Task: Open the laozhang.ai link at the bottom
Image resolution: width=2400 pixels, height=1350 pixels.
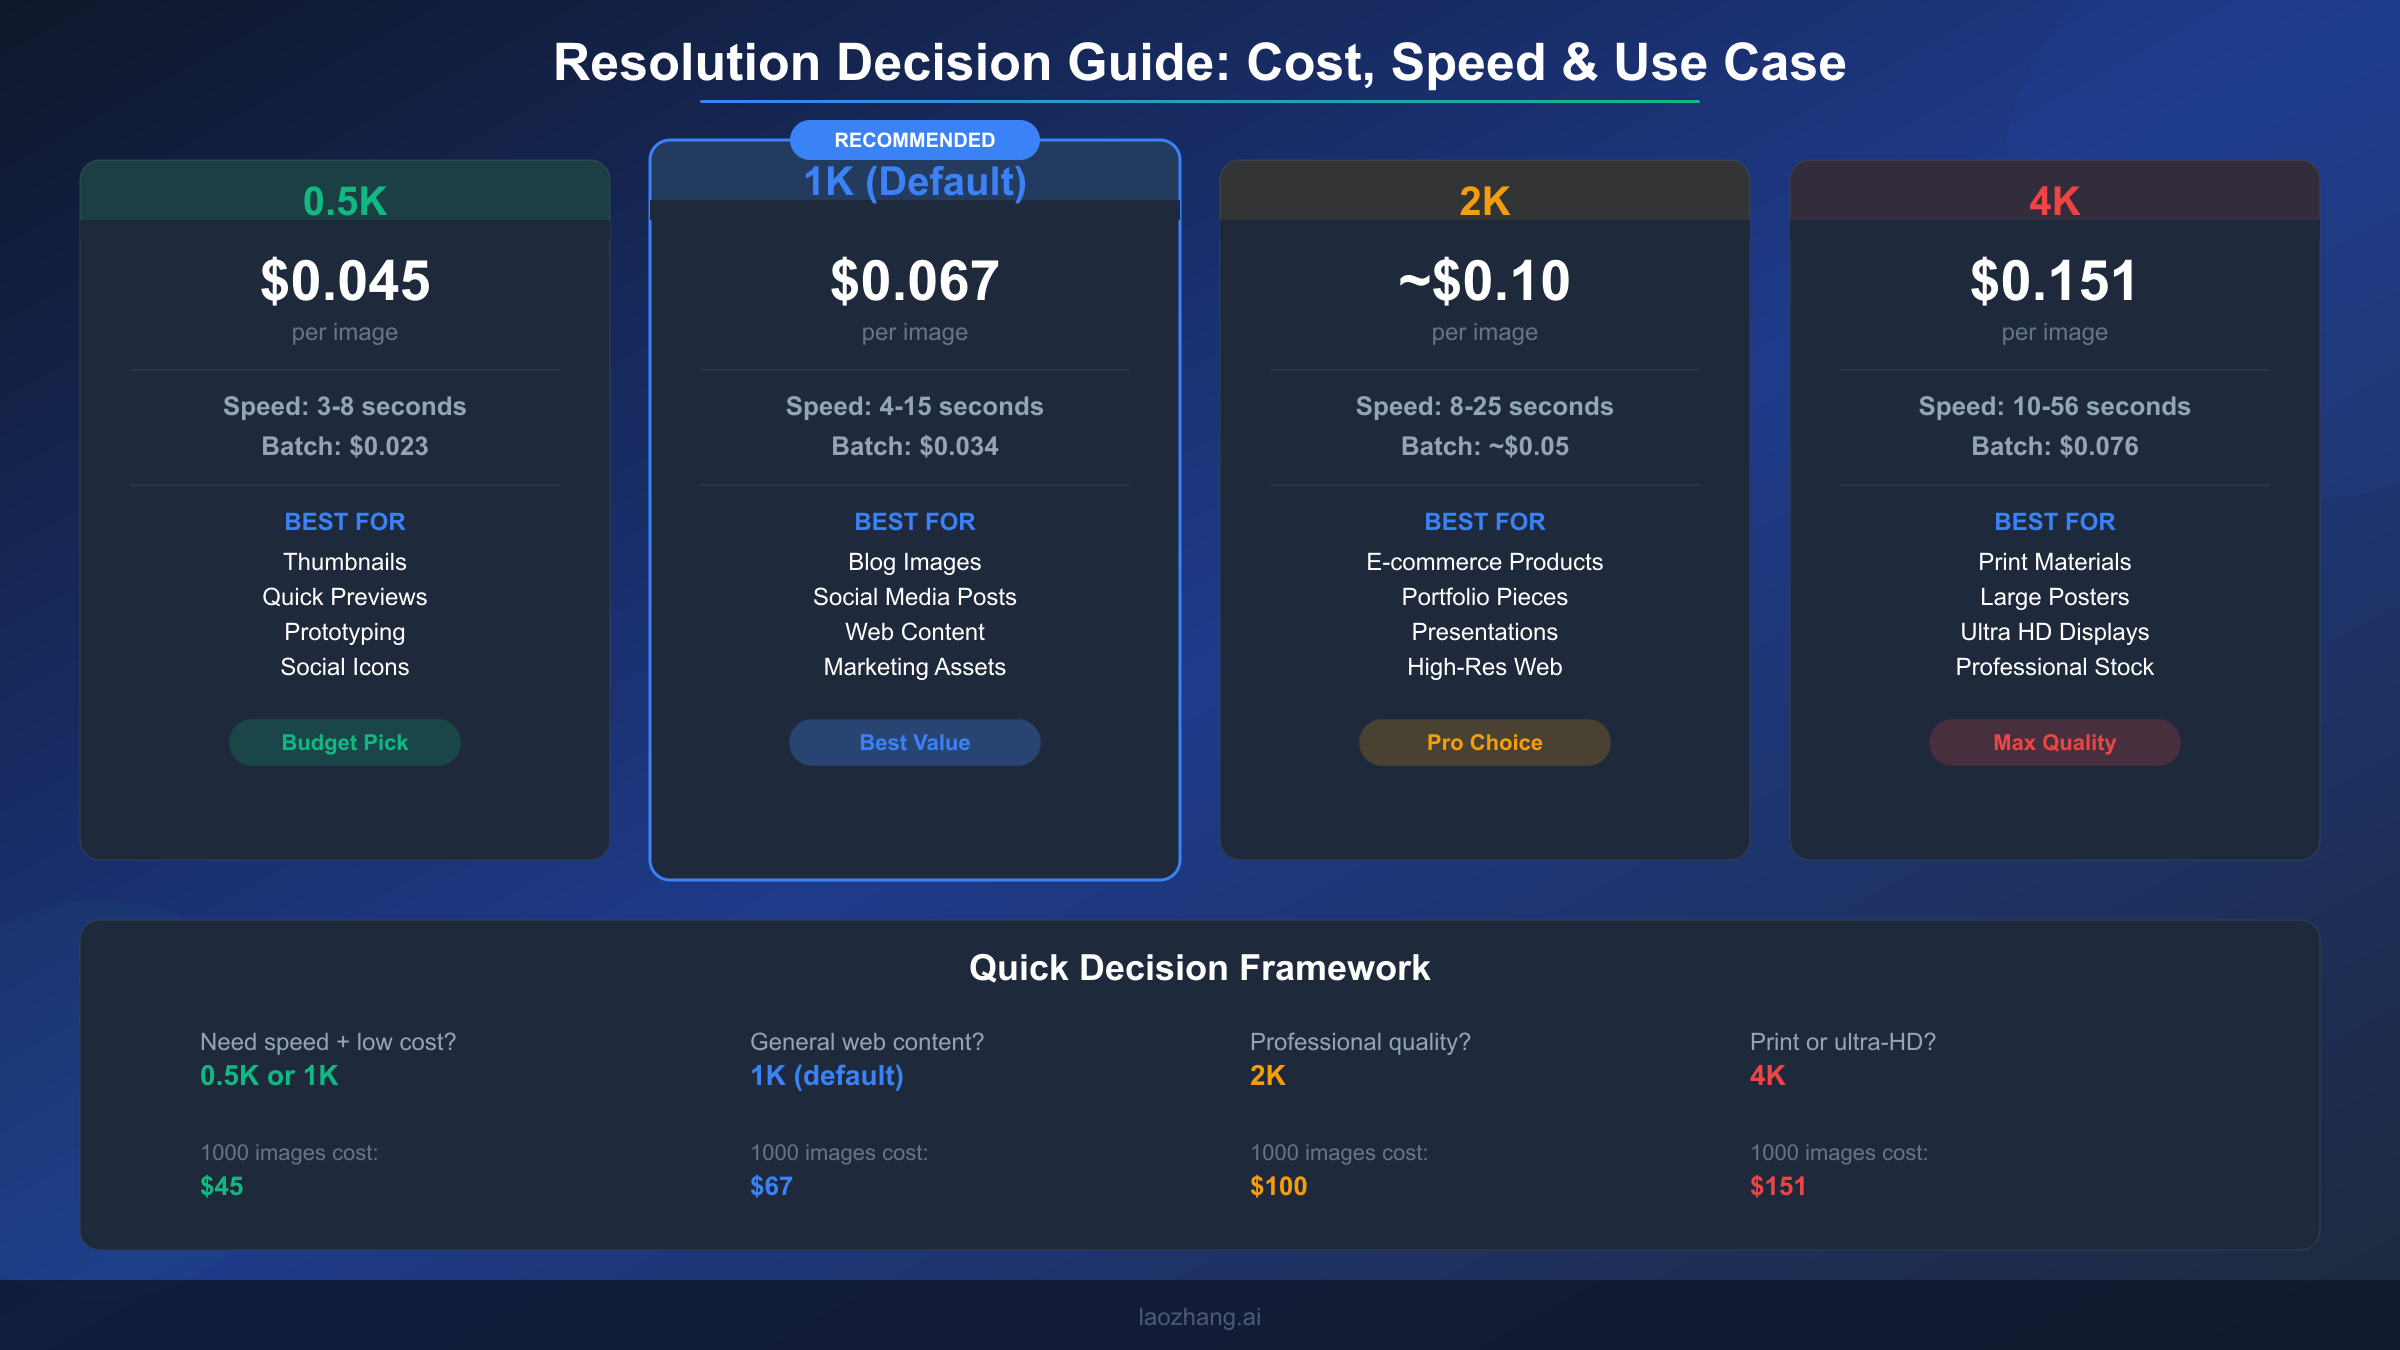Action: coord(1199,1316)
